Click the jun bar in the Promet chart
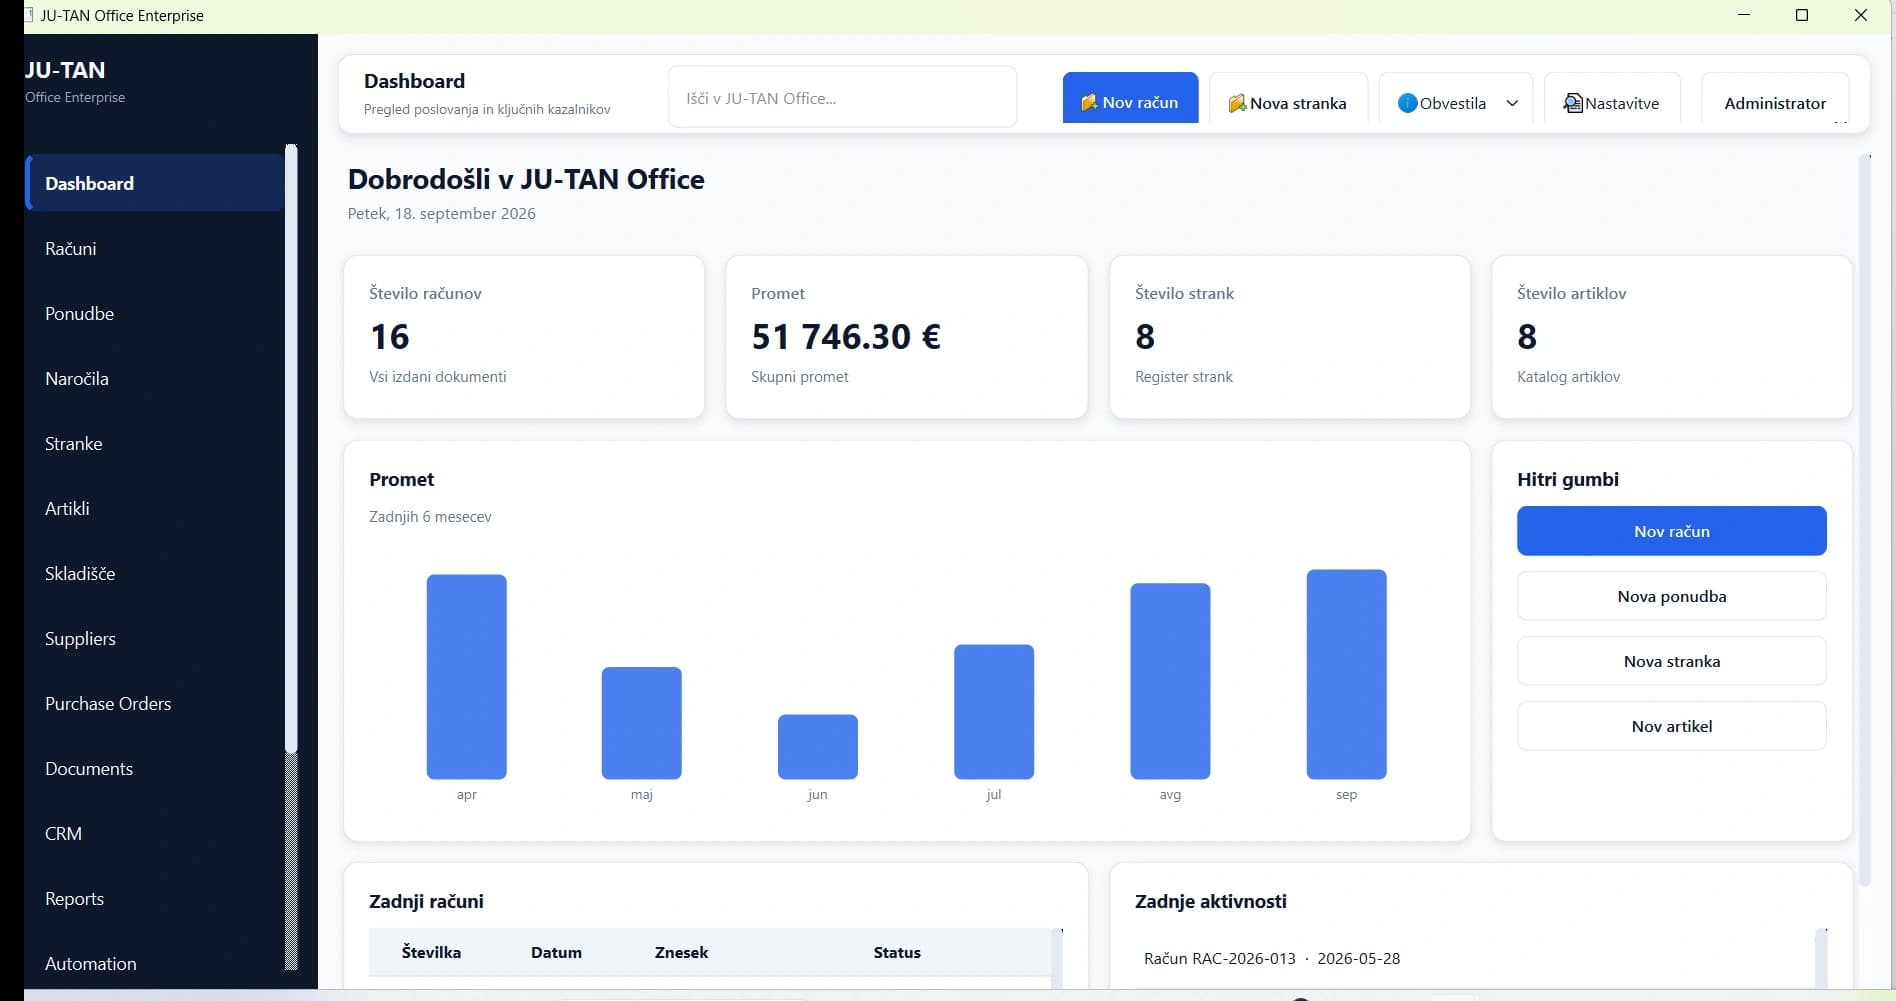The width and height of the screenshot is (1896, 1001). (x=818, y=747)
